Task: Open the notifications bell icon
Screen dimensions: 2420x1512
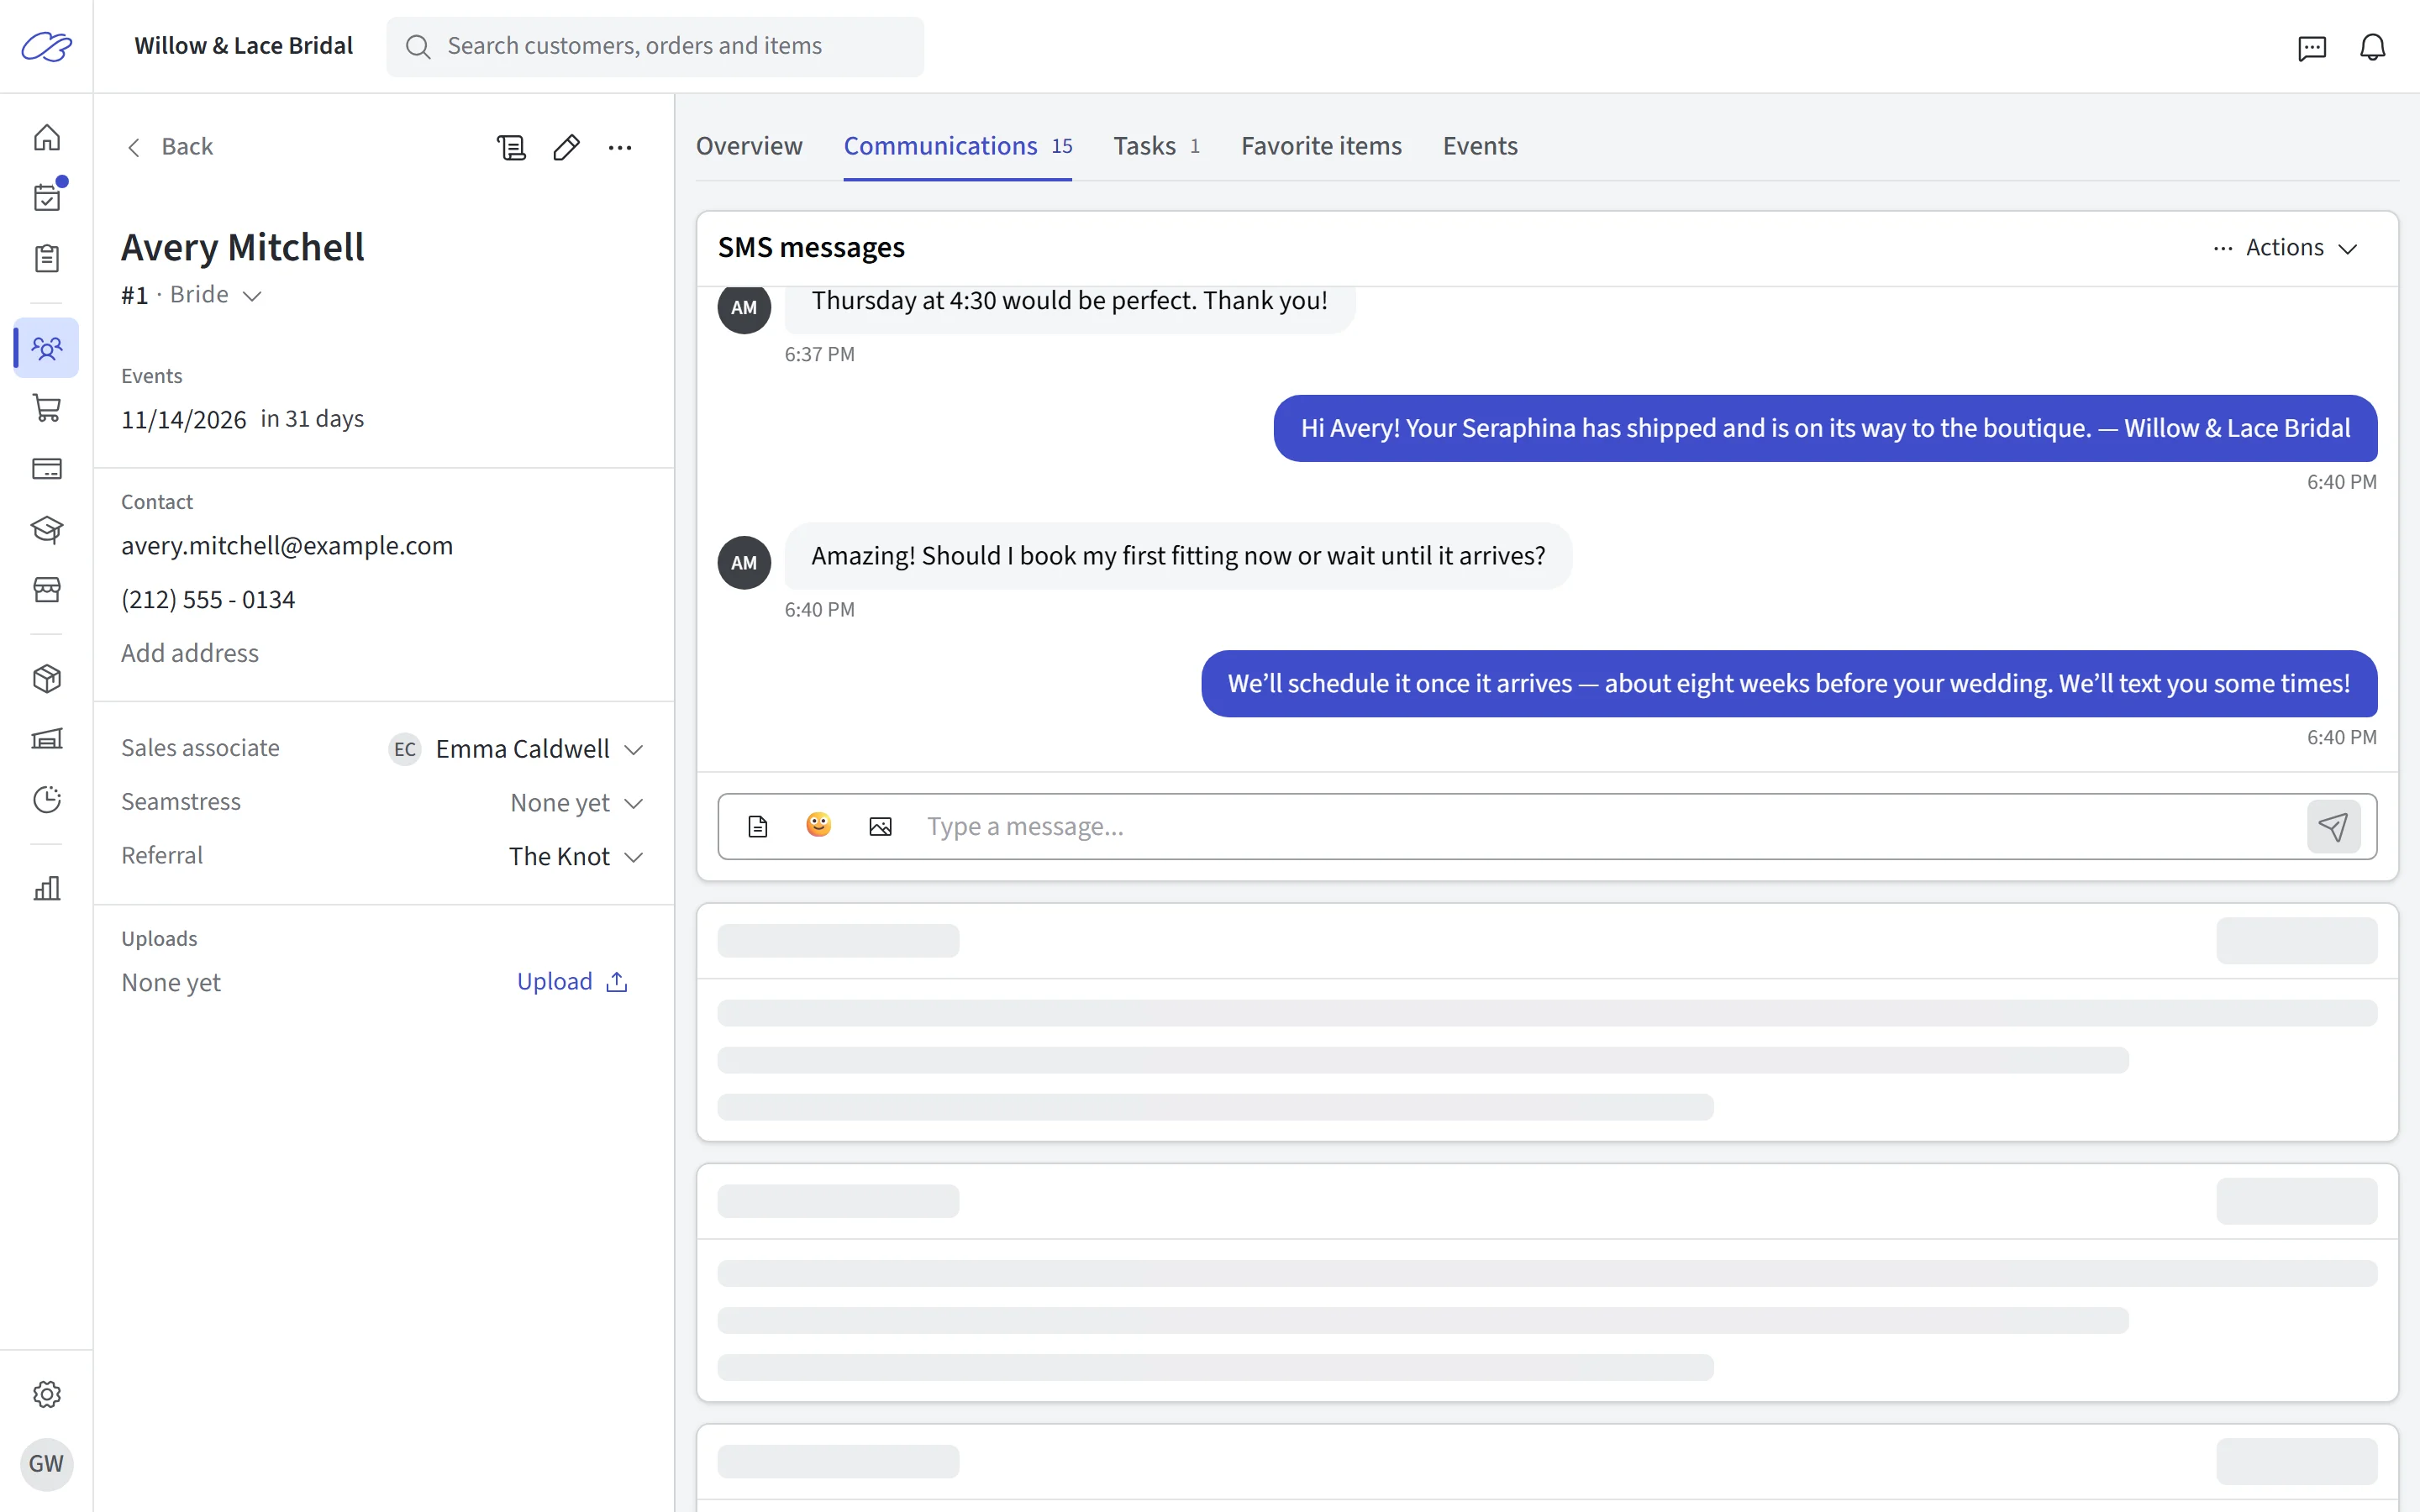Action: (2372, 47)
